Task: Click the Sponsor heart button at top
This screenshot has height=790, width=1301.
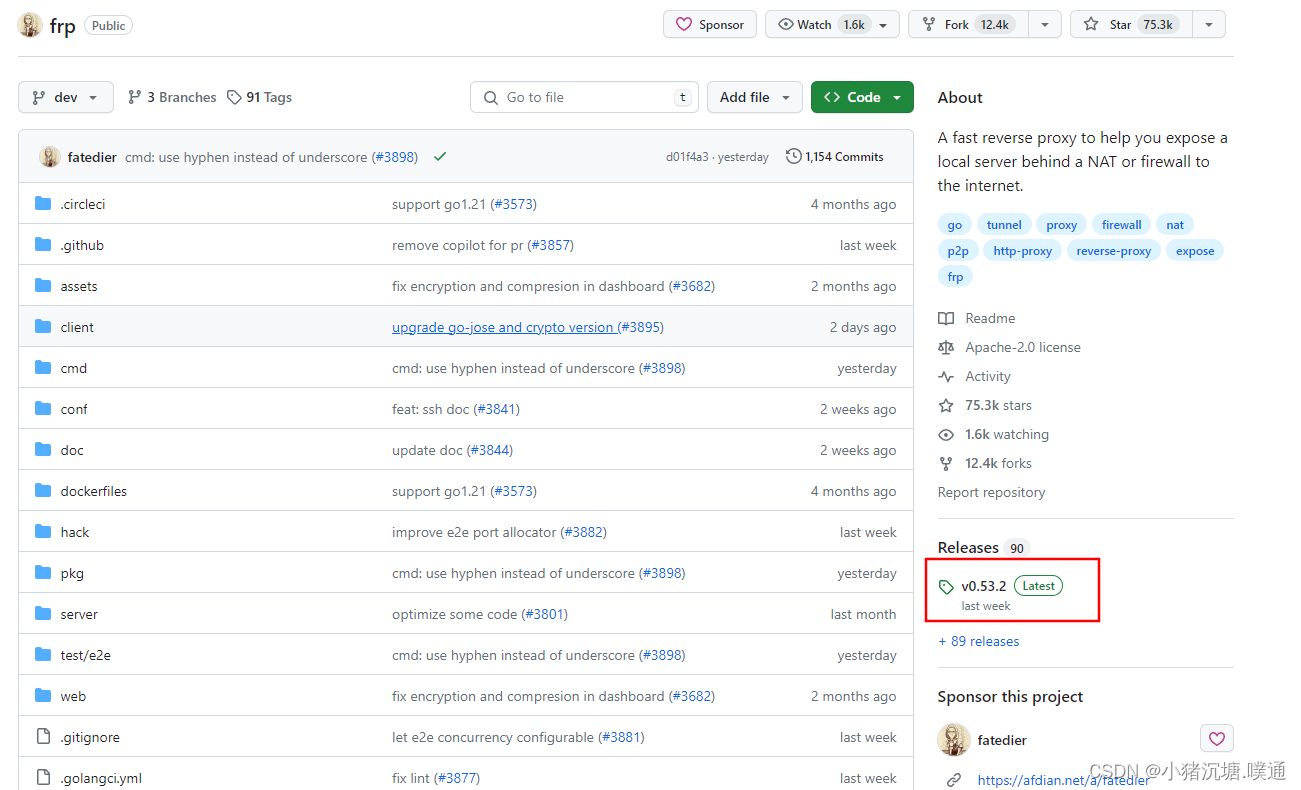Action: (711, 25)
